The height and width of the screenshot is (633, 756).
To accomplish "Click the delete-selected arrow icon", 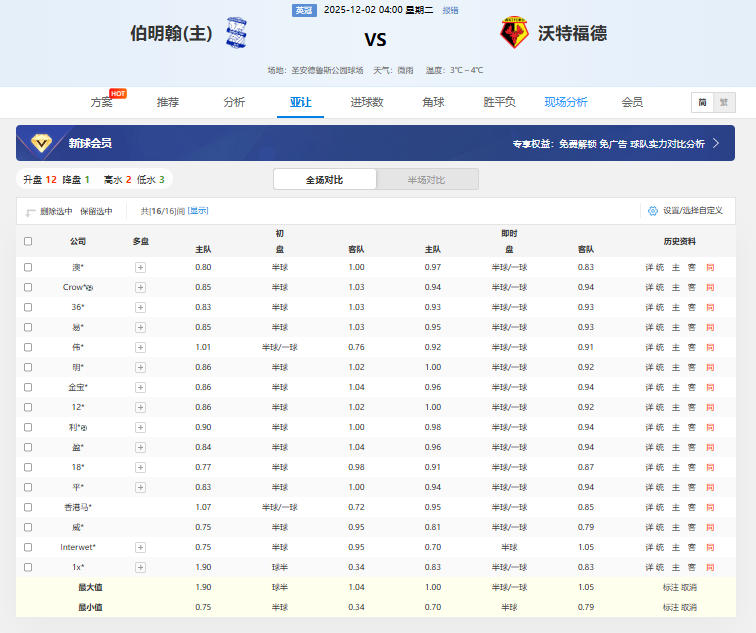I will point(31,212).
